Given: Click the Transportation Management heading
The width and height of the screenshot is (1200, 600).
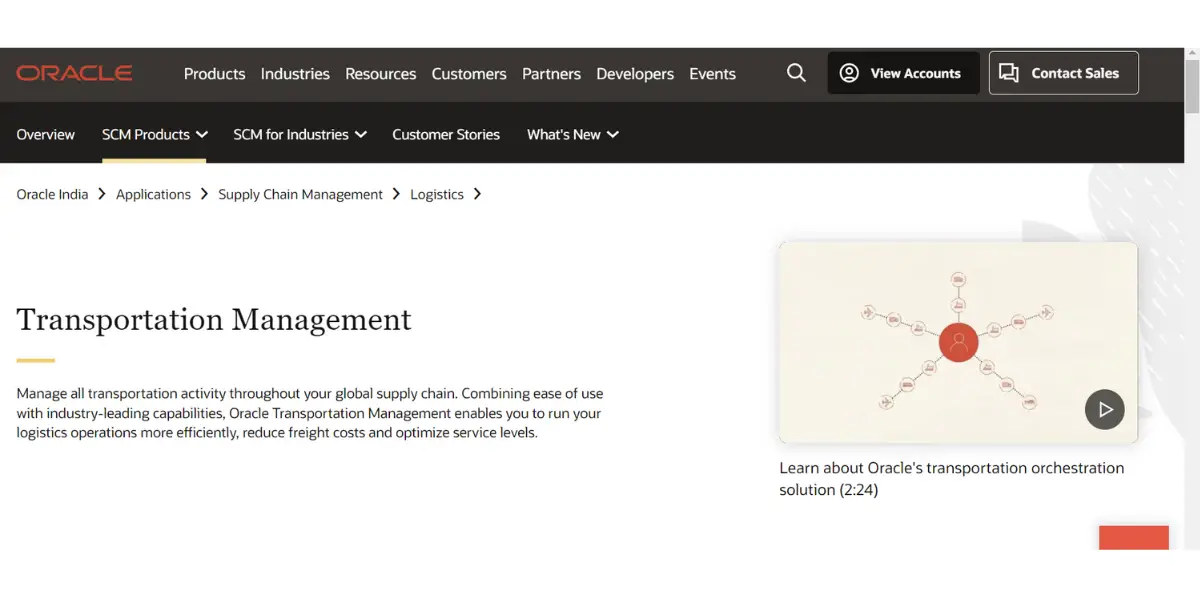Looking at the screenshot, I should (214, 319).
